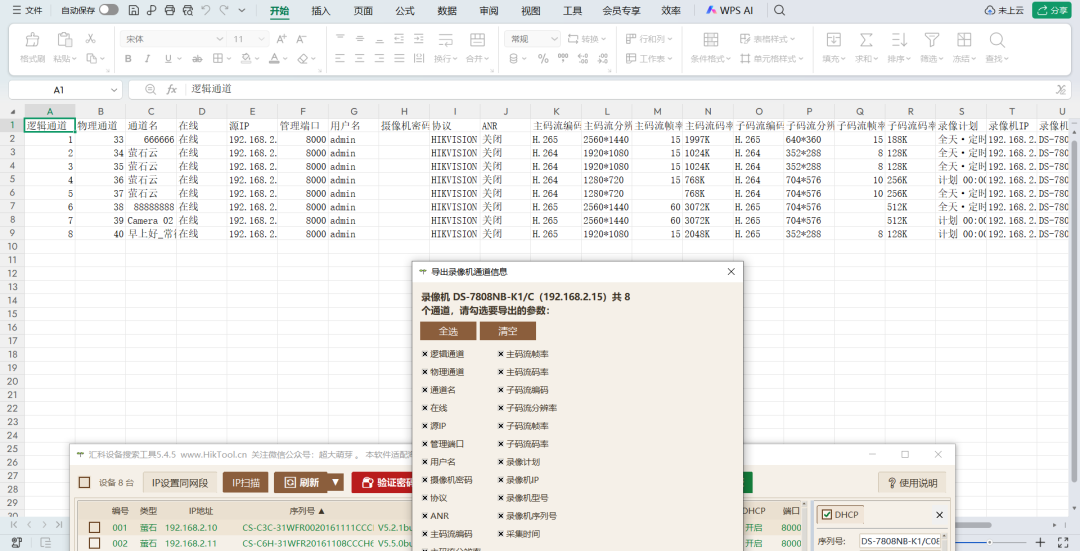Decrease font size with A- icon

(302, 39)
